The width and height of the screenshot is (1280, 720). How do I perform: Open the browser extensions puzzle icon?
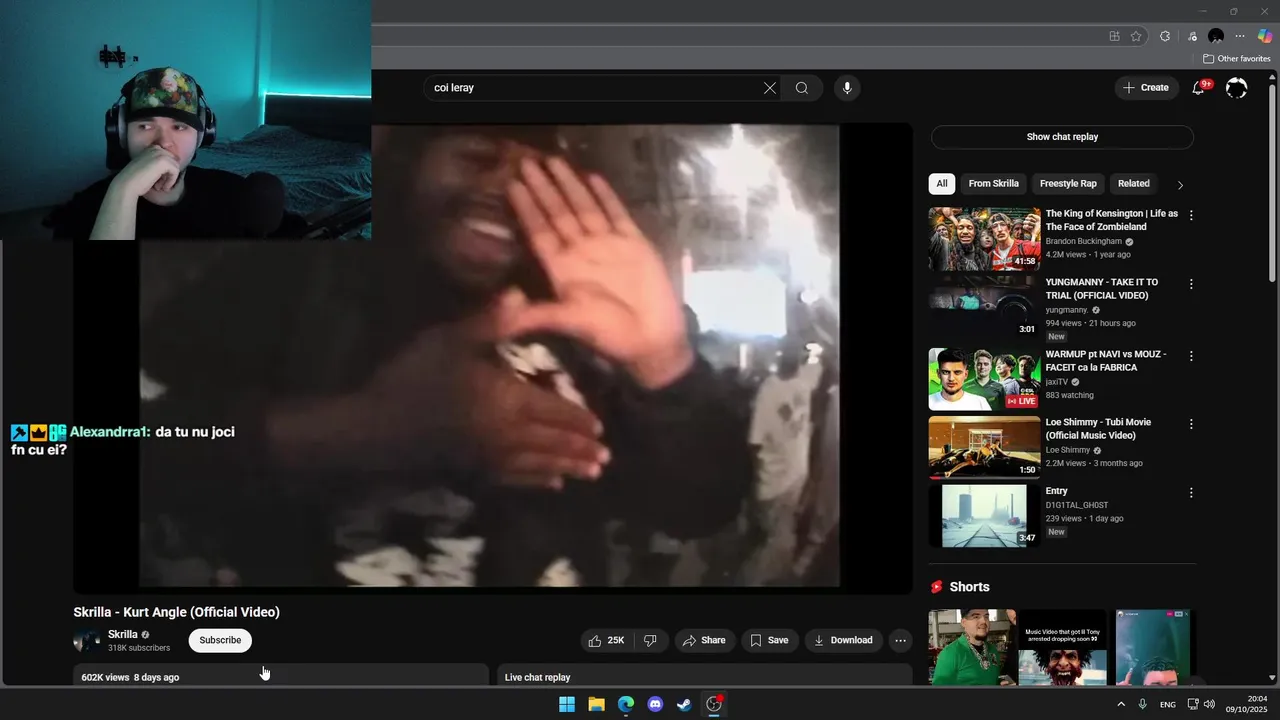click(1165, 36)
